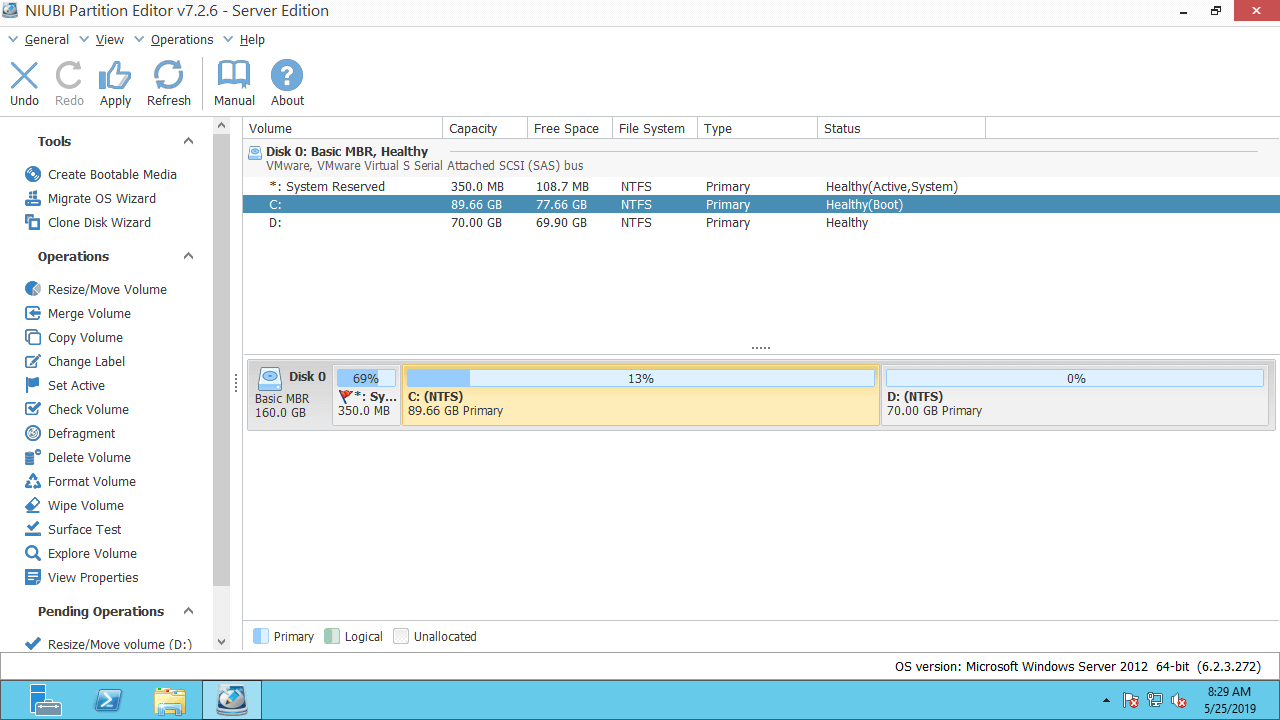Collapse the Tools section
This screenshot has width=1280, height=720.
tap(188, 141)
